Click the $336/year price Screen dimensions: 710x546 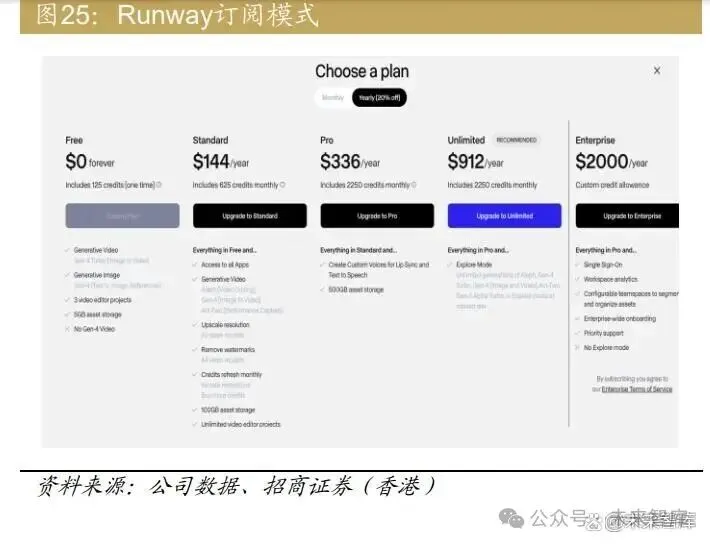350,162
